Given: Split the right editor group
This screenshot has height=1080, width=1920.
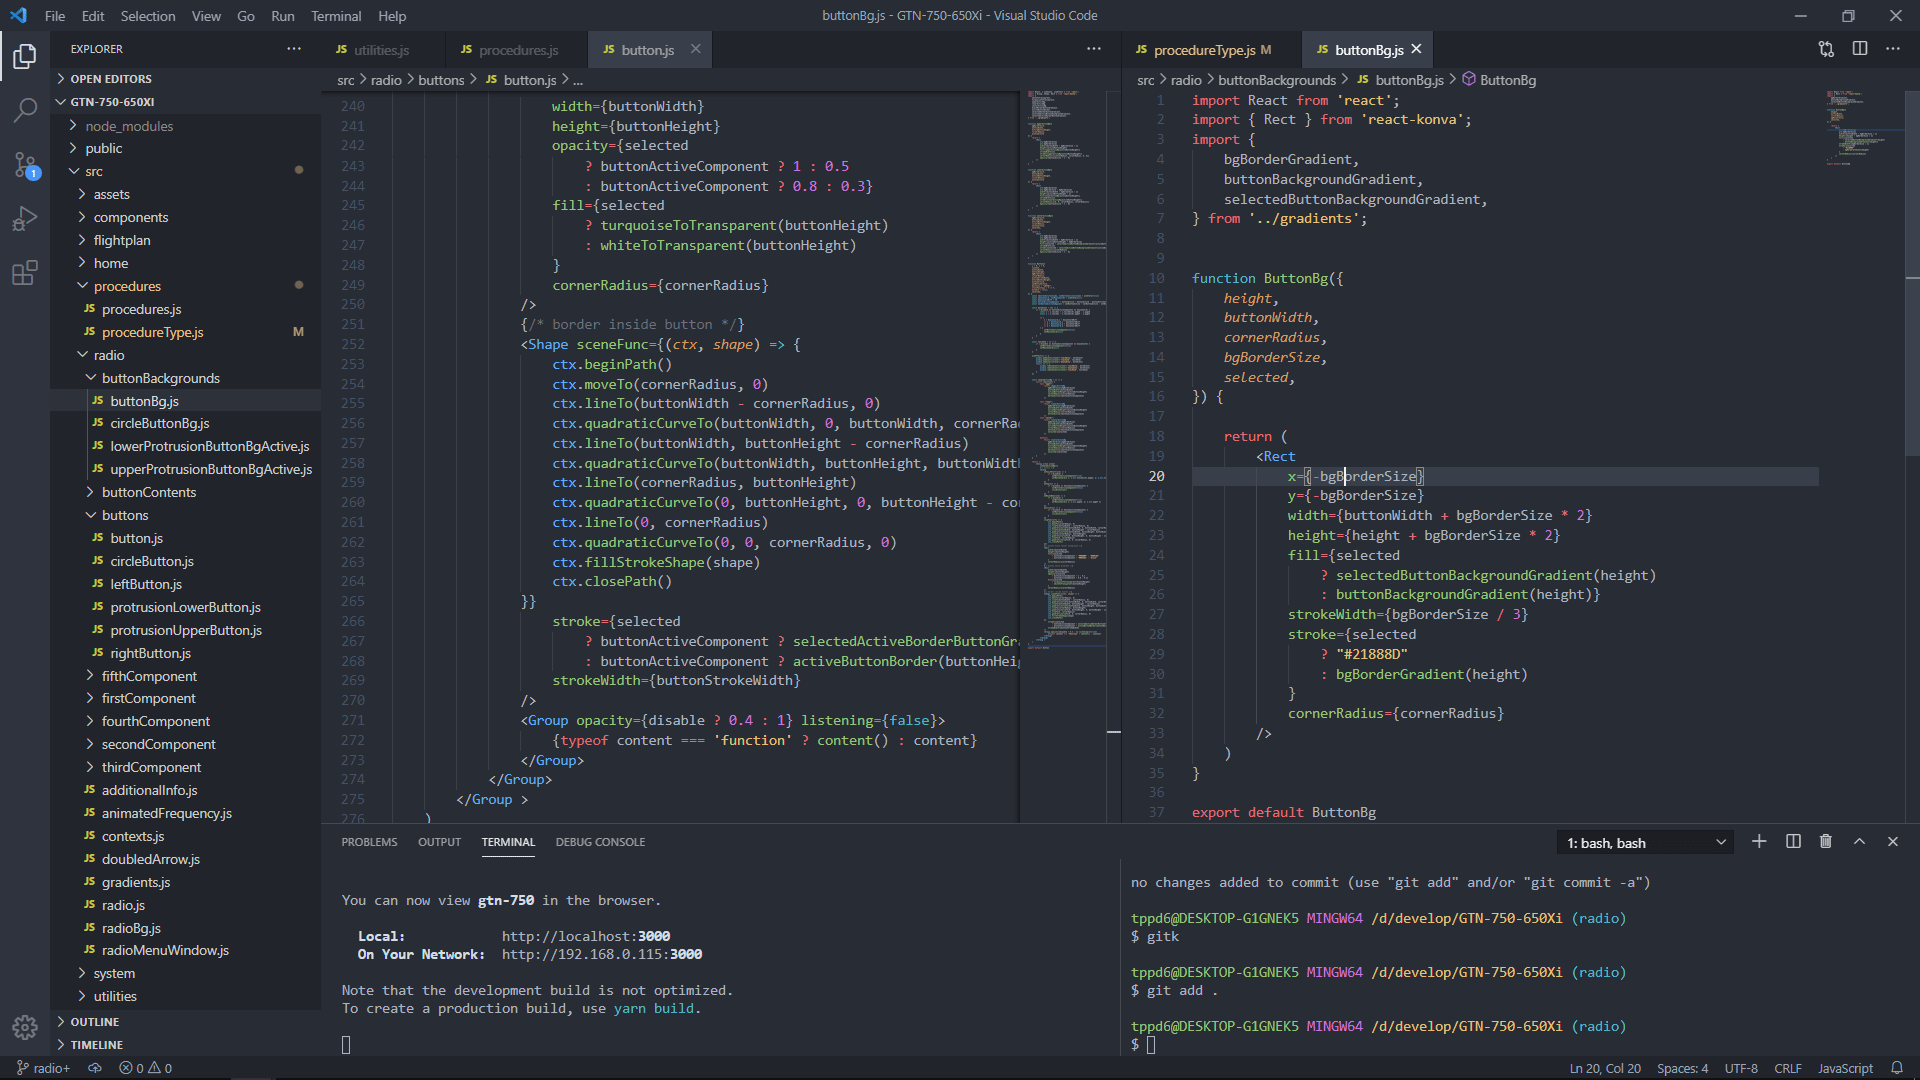Looking at the screenshot, I should [1860, 49].
